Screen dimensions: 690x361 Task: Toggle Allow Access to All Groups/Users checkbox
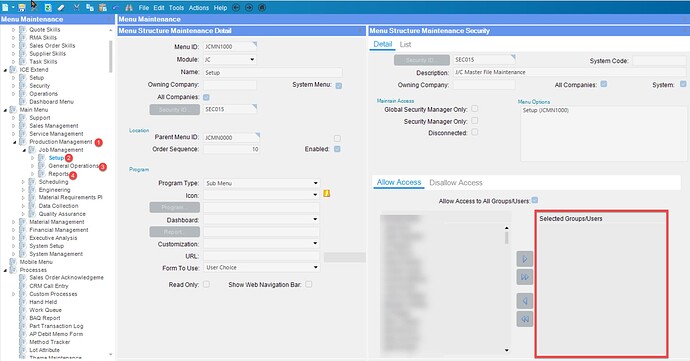click(535, 200)
